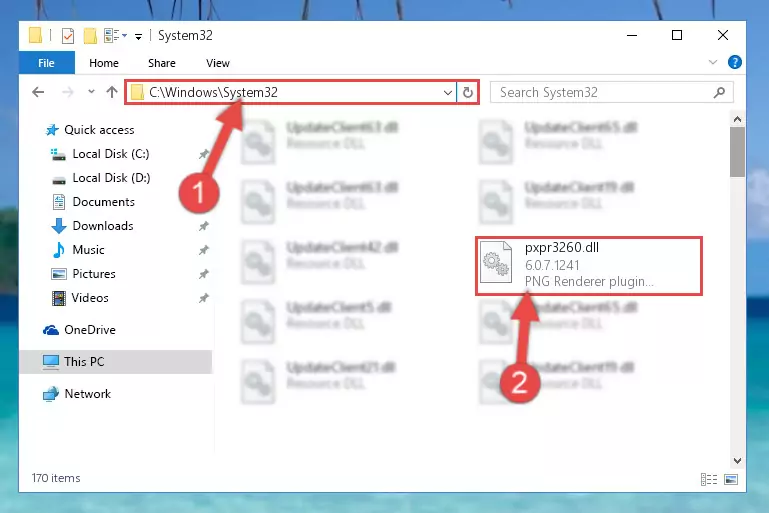This screenshot has width=769, height=513.
Task: Click the Videos film icon in sidebar
Action: click(x=59, y=298)
